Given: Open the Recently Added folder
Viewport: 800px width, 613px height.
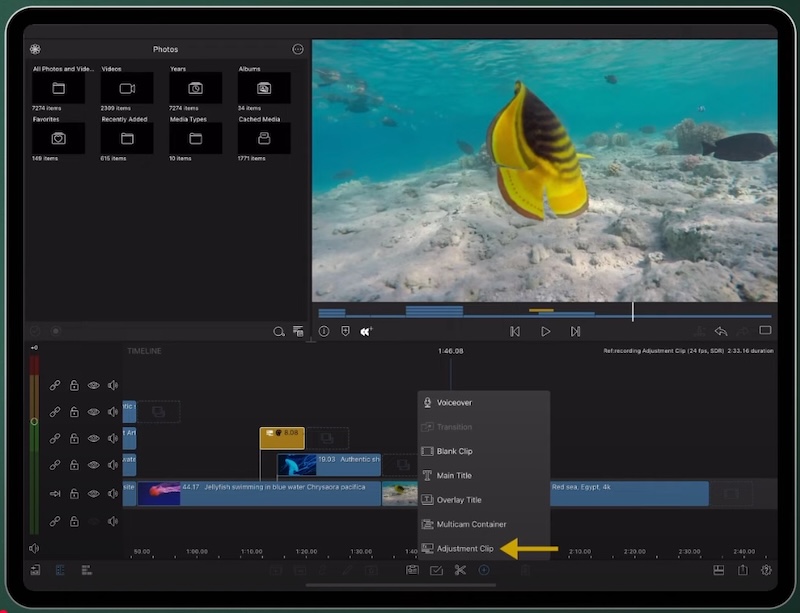Looking at the screenshot, I should (x=127, y=138).
